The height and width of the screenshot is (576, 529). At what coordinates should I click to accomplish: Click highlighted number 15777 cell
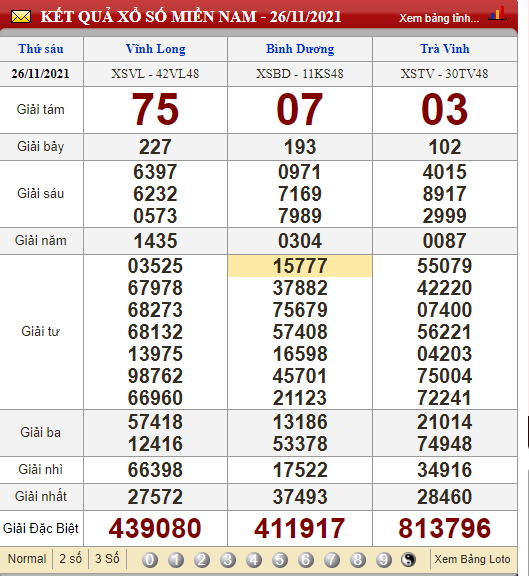pos(300,266)
